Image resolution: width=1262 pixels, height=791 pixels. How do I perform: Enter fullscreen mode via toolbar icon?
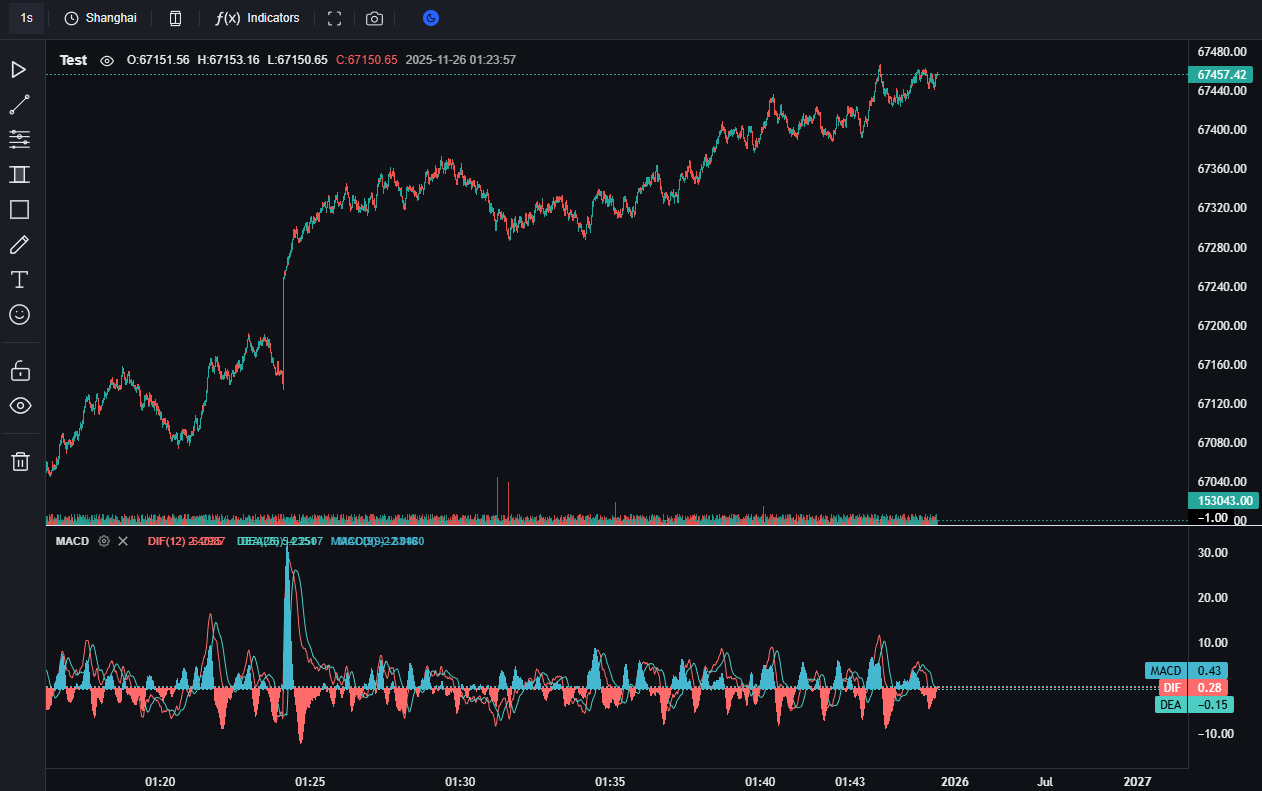pos(335,18)
